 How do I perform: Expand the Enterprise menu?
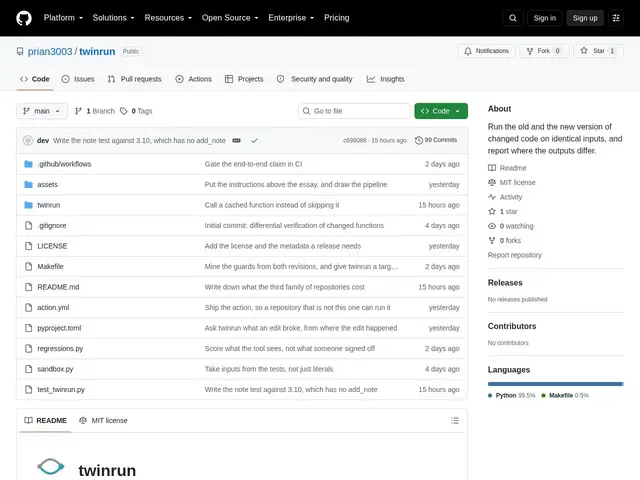click(x=291, y=18)
